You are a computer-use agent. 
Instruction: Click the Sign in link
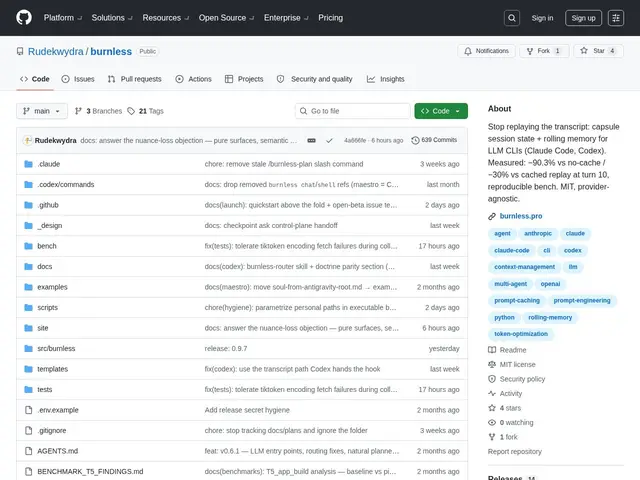(x=542, y=18)
